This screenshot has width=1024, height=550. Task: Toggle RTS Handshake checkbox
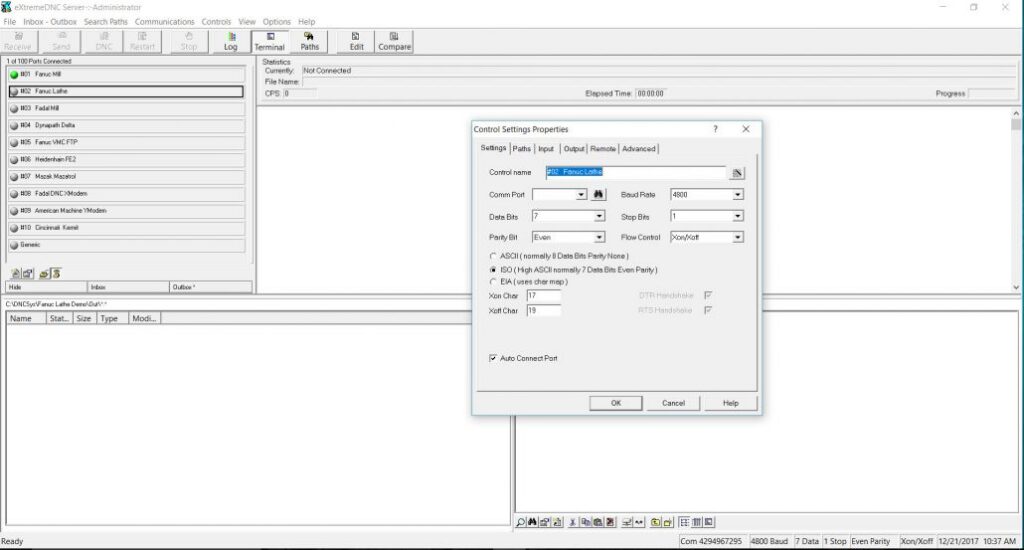tap(708, 310)
